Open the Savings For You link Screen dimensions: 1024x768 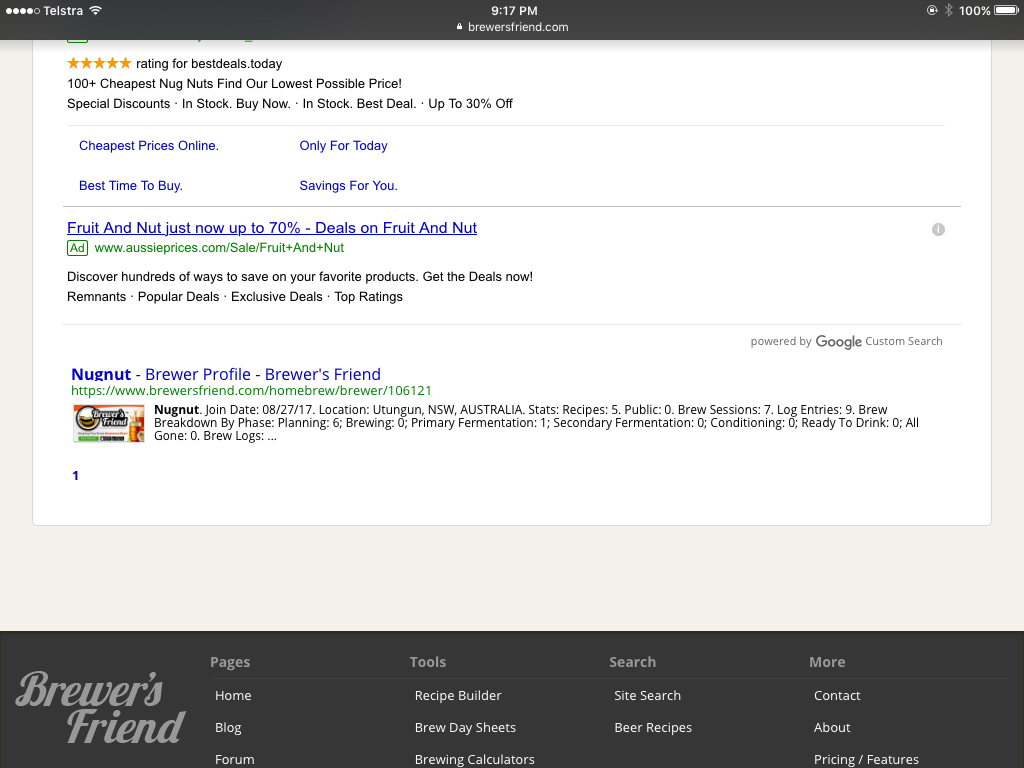coord(349,185)
